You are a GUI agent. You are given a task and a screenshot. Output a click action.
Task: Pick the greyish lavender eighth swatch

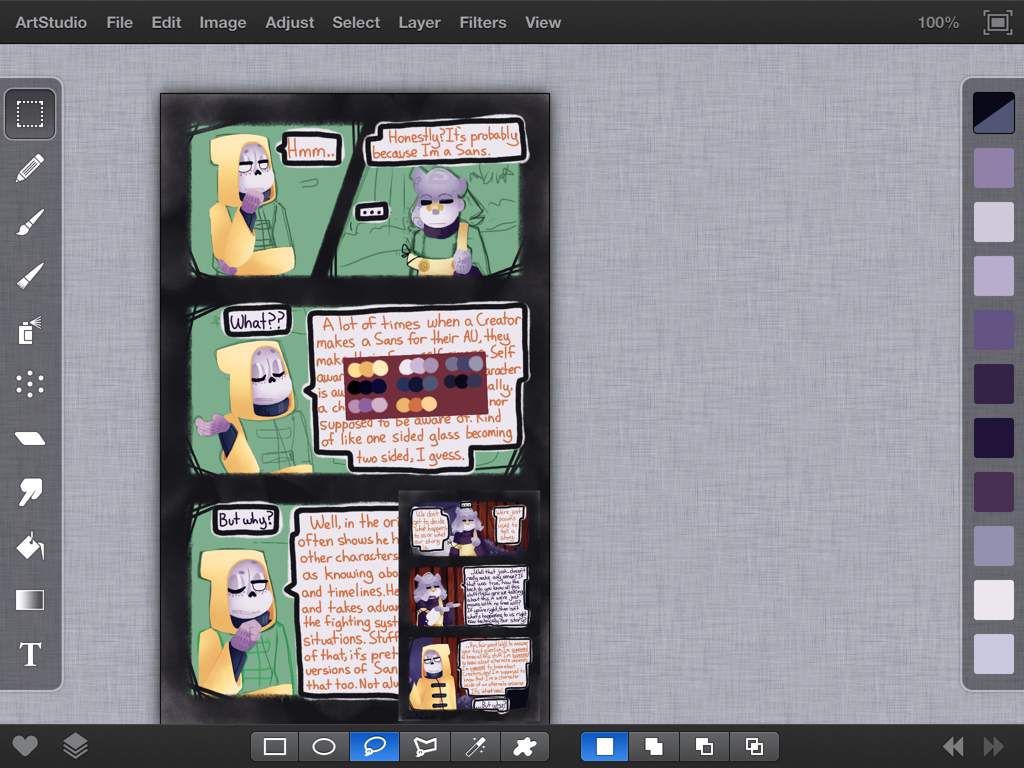click(993, 546)
